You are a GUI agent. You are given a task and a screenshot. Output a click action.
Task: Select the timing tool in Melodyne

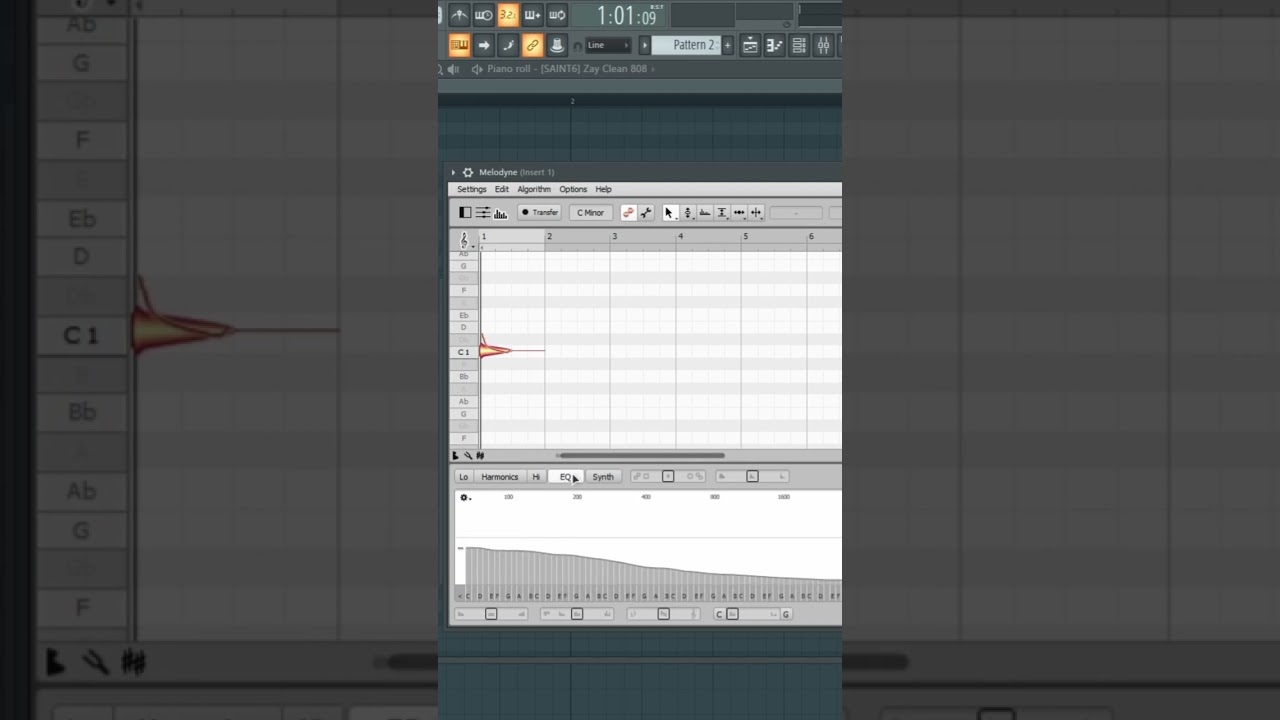coord(739,212)
